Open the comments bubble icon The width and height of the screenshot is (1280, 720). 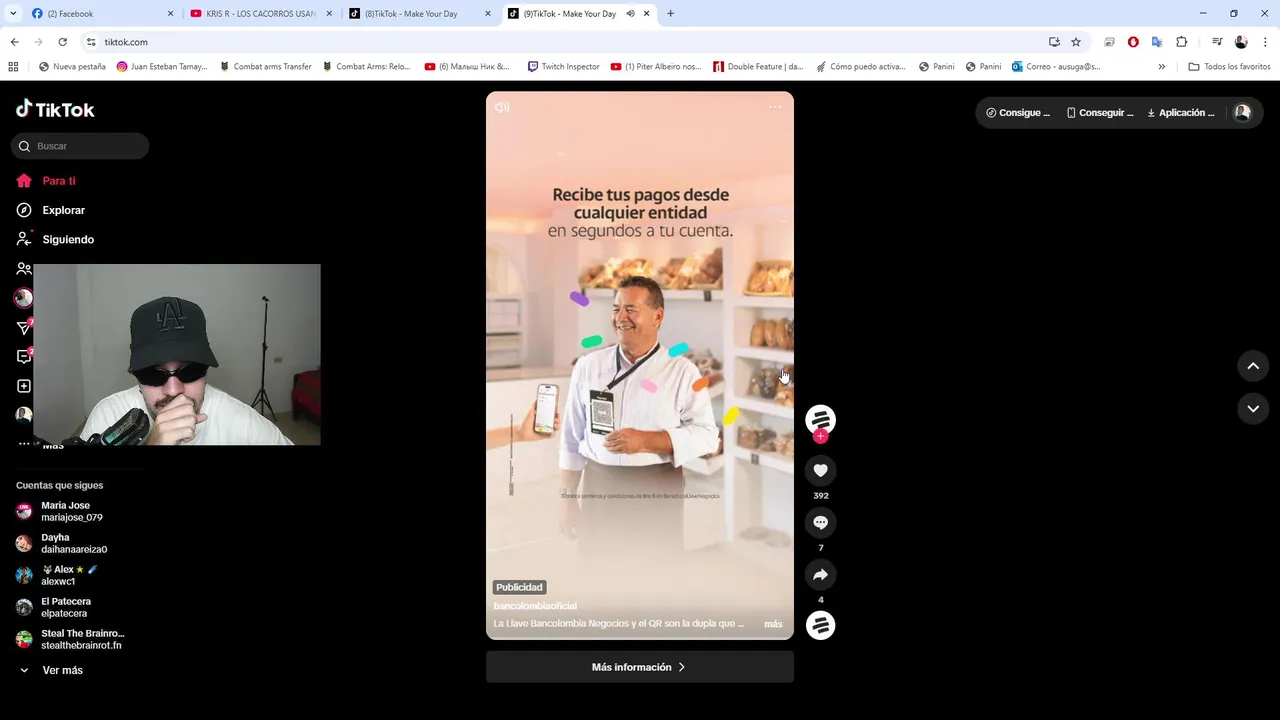pyautogui.click(x=821, y=522)
